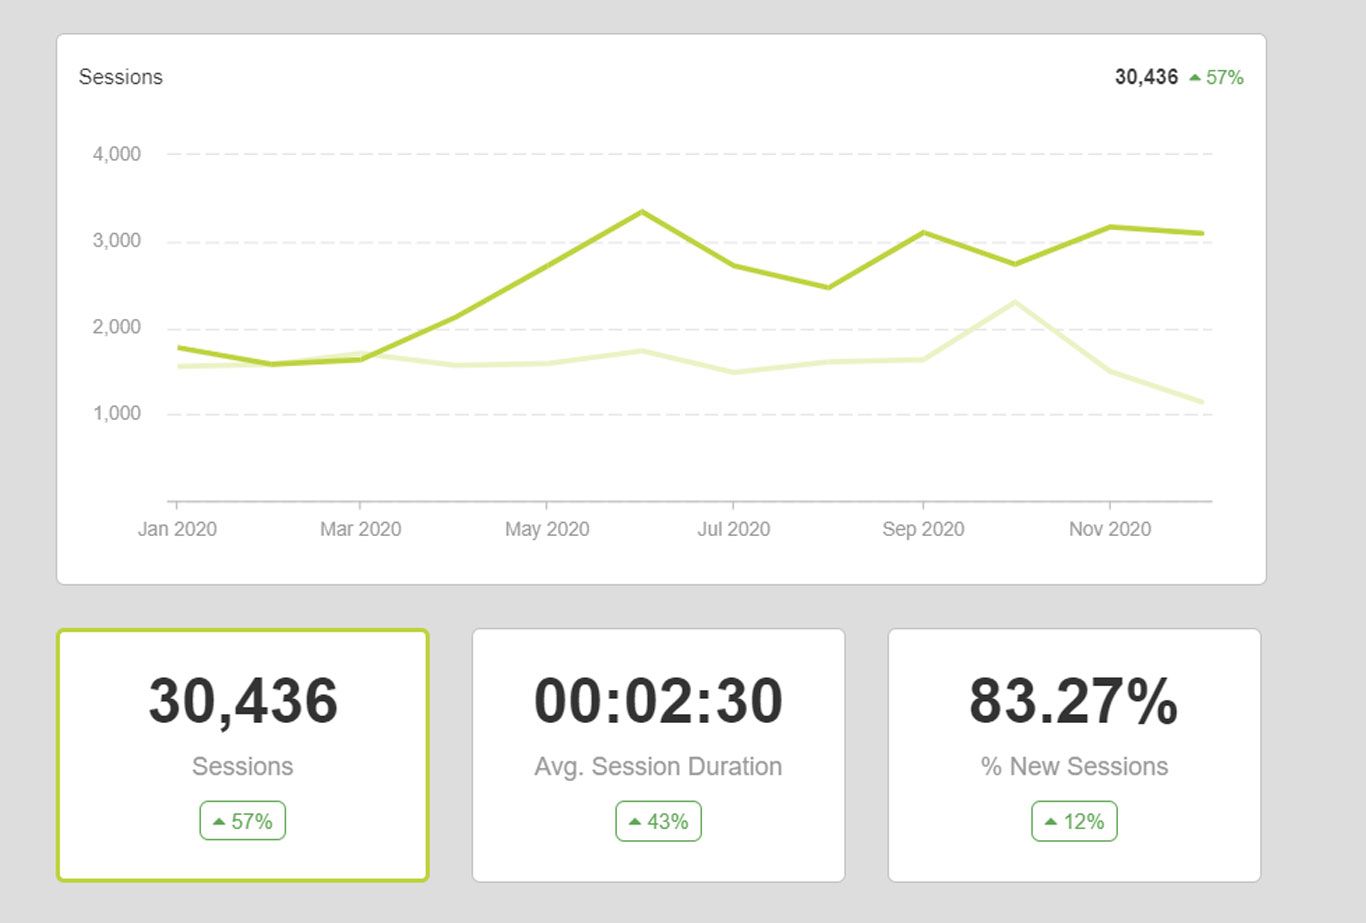Image resolution: width=1366 pixels, height=923 pixels.
Task: Click the Nov 2020 axis label
Action: coord(1109,529)
